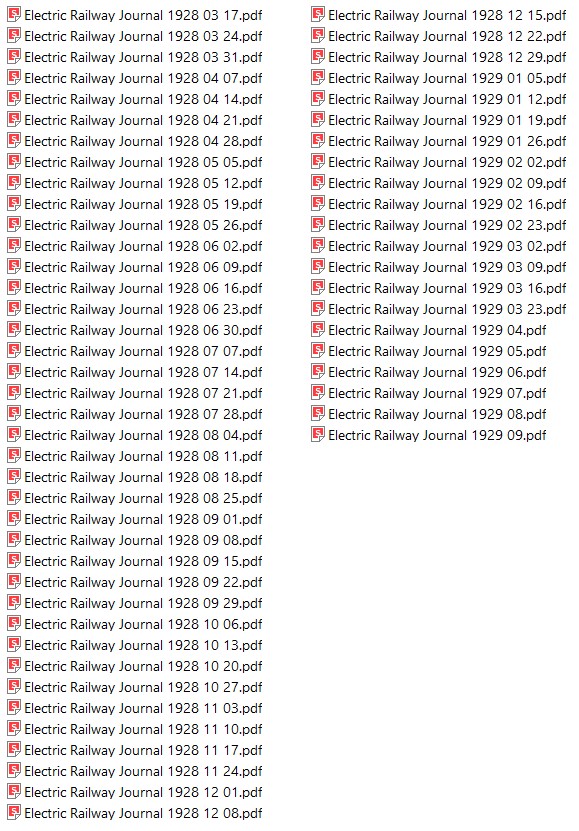
Task: Select file Electric Railway Journal 1928 12 29.pdf
Action: 439,57
